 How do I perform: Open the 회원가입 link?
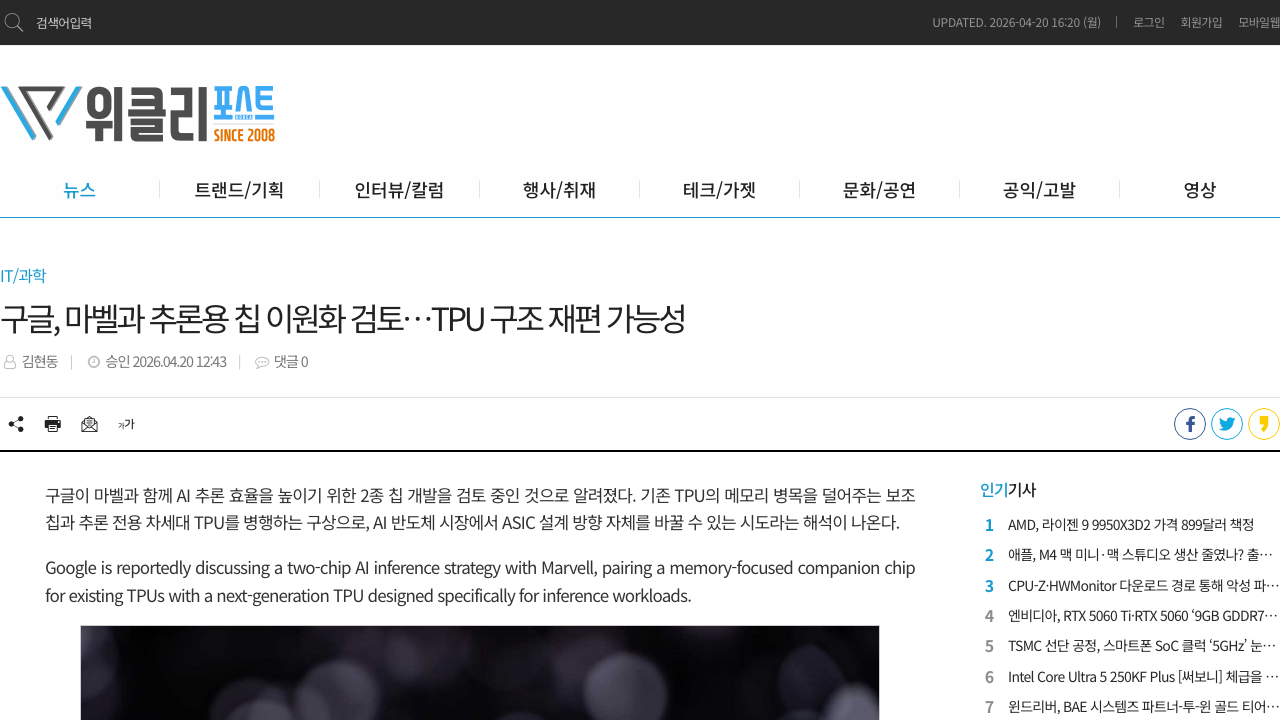tap(1201, 22)
